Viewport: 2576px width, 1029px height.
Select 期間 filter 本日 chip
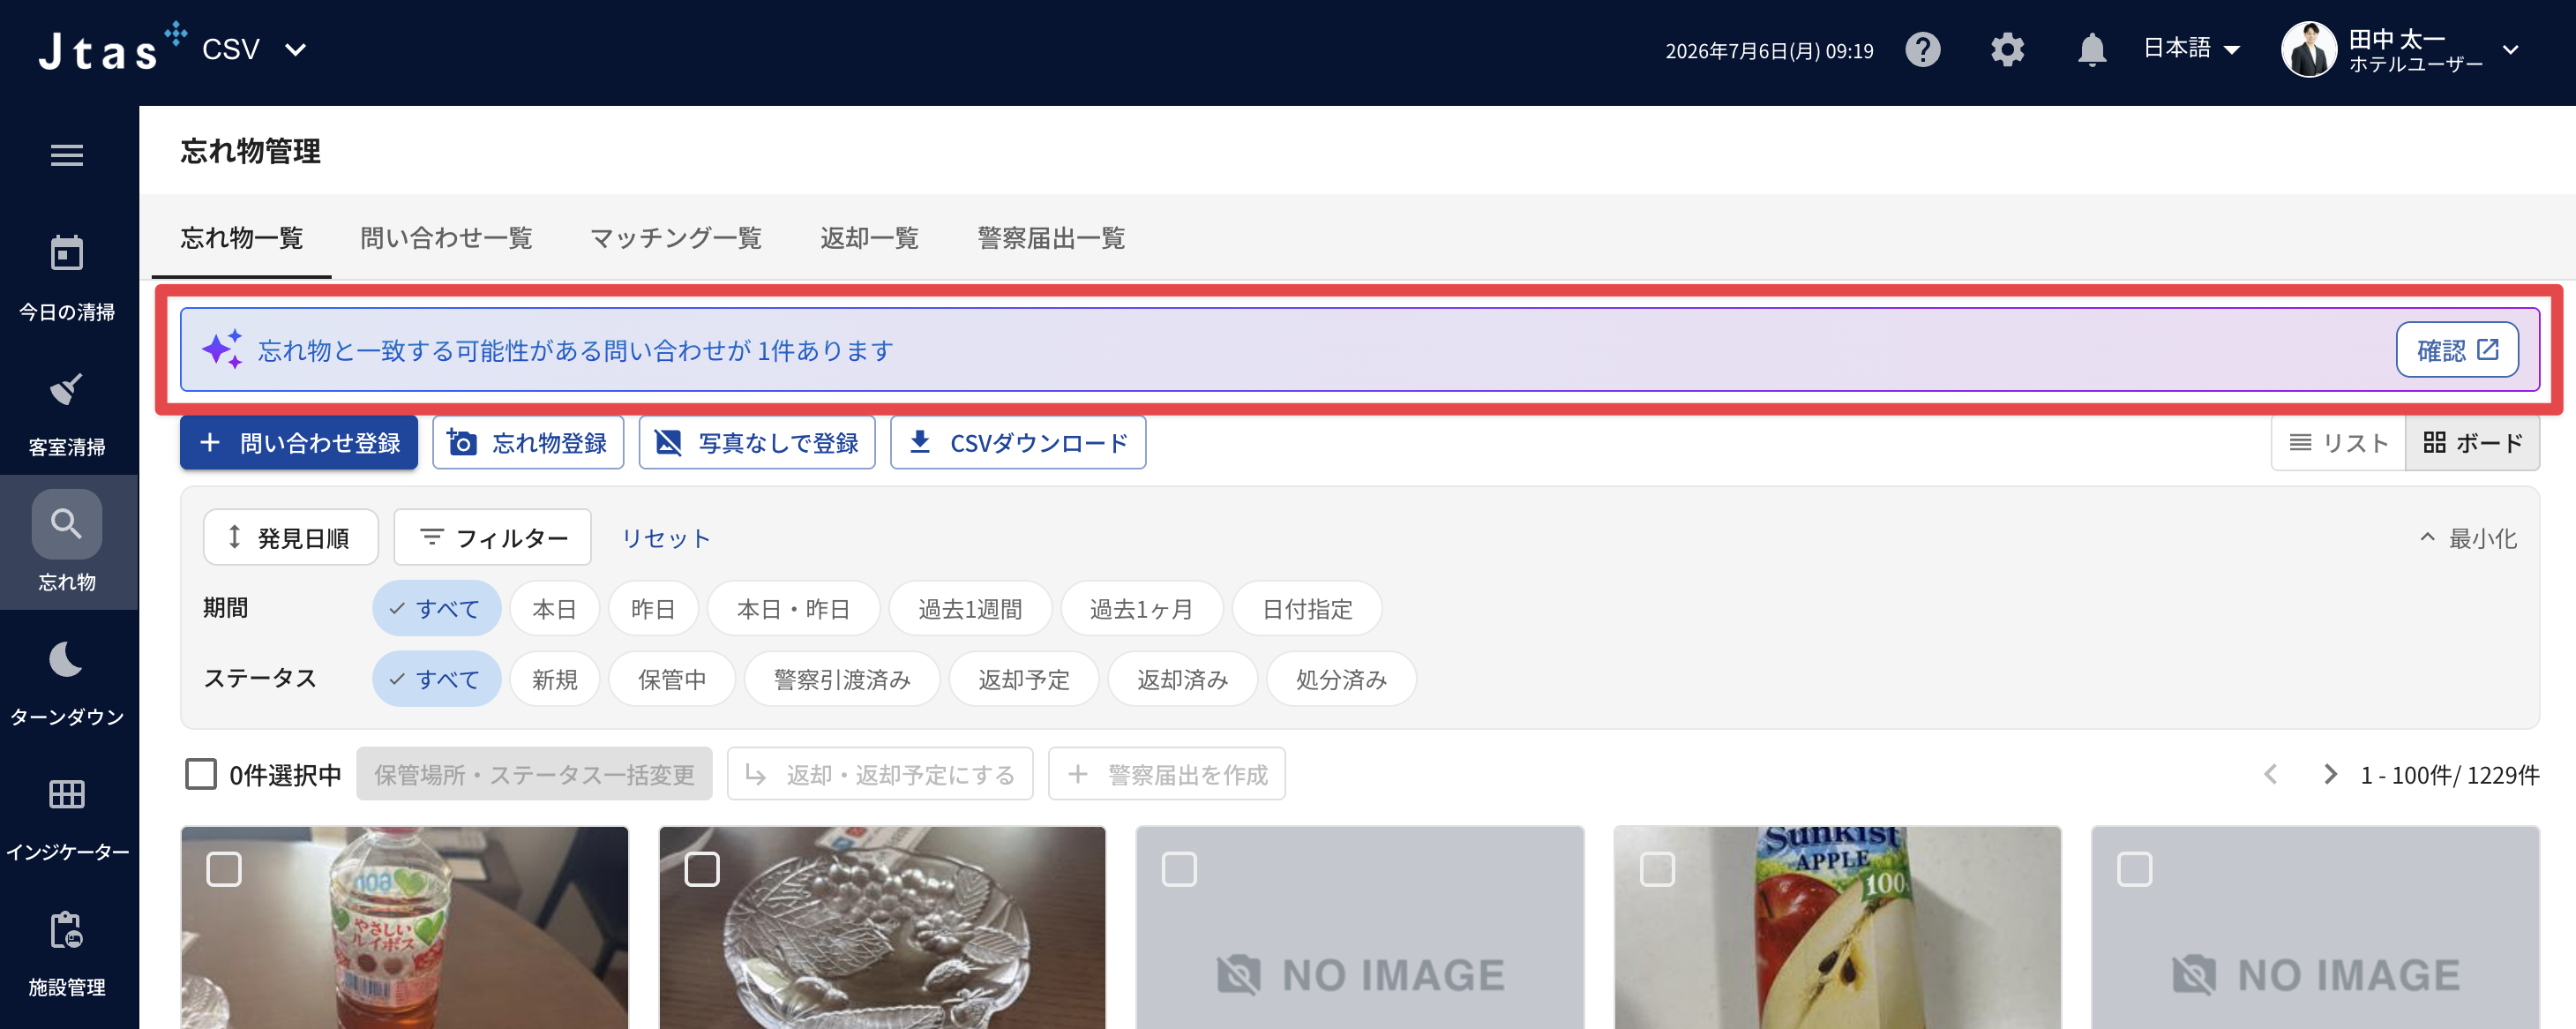click(554, 608)
